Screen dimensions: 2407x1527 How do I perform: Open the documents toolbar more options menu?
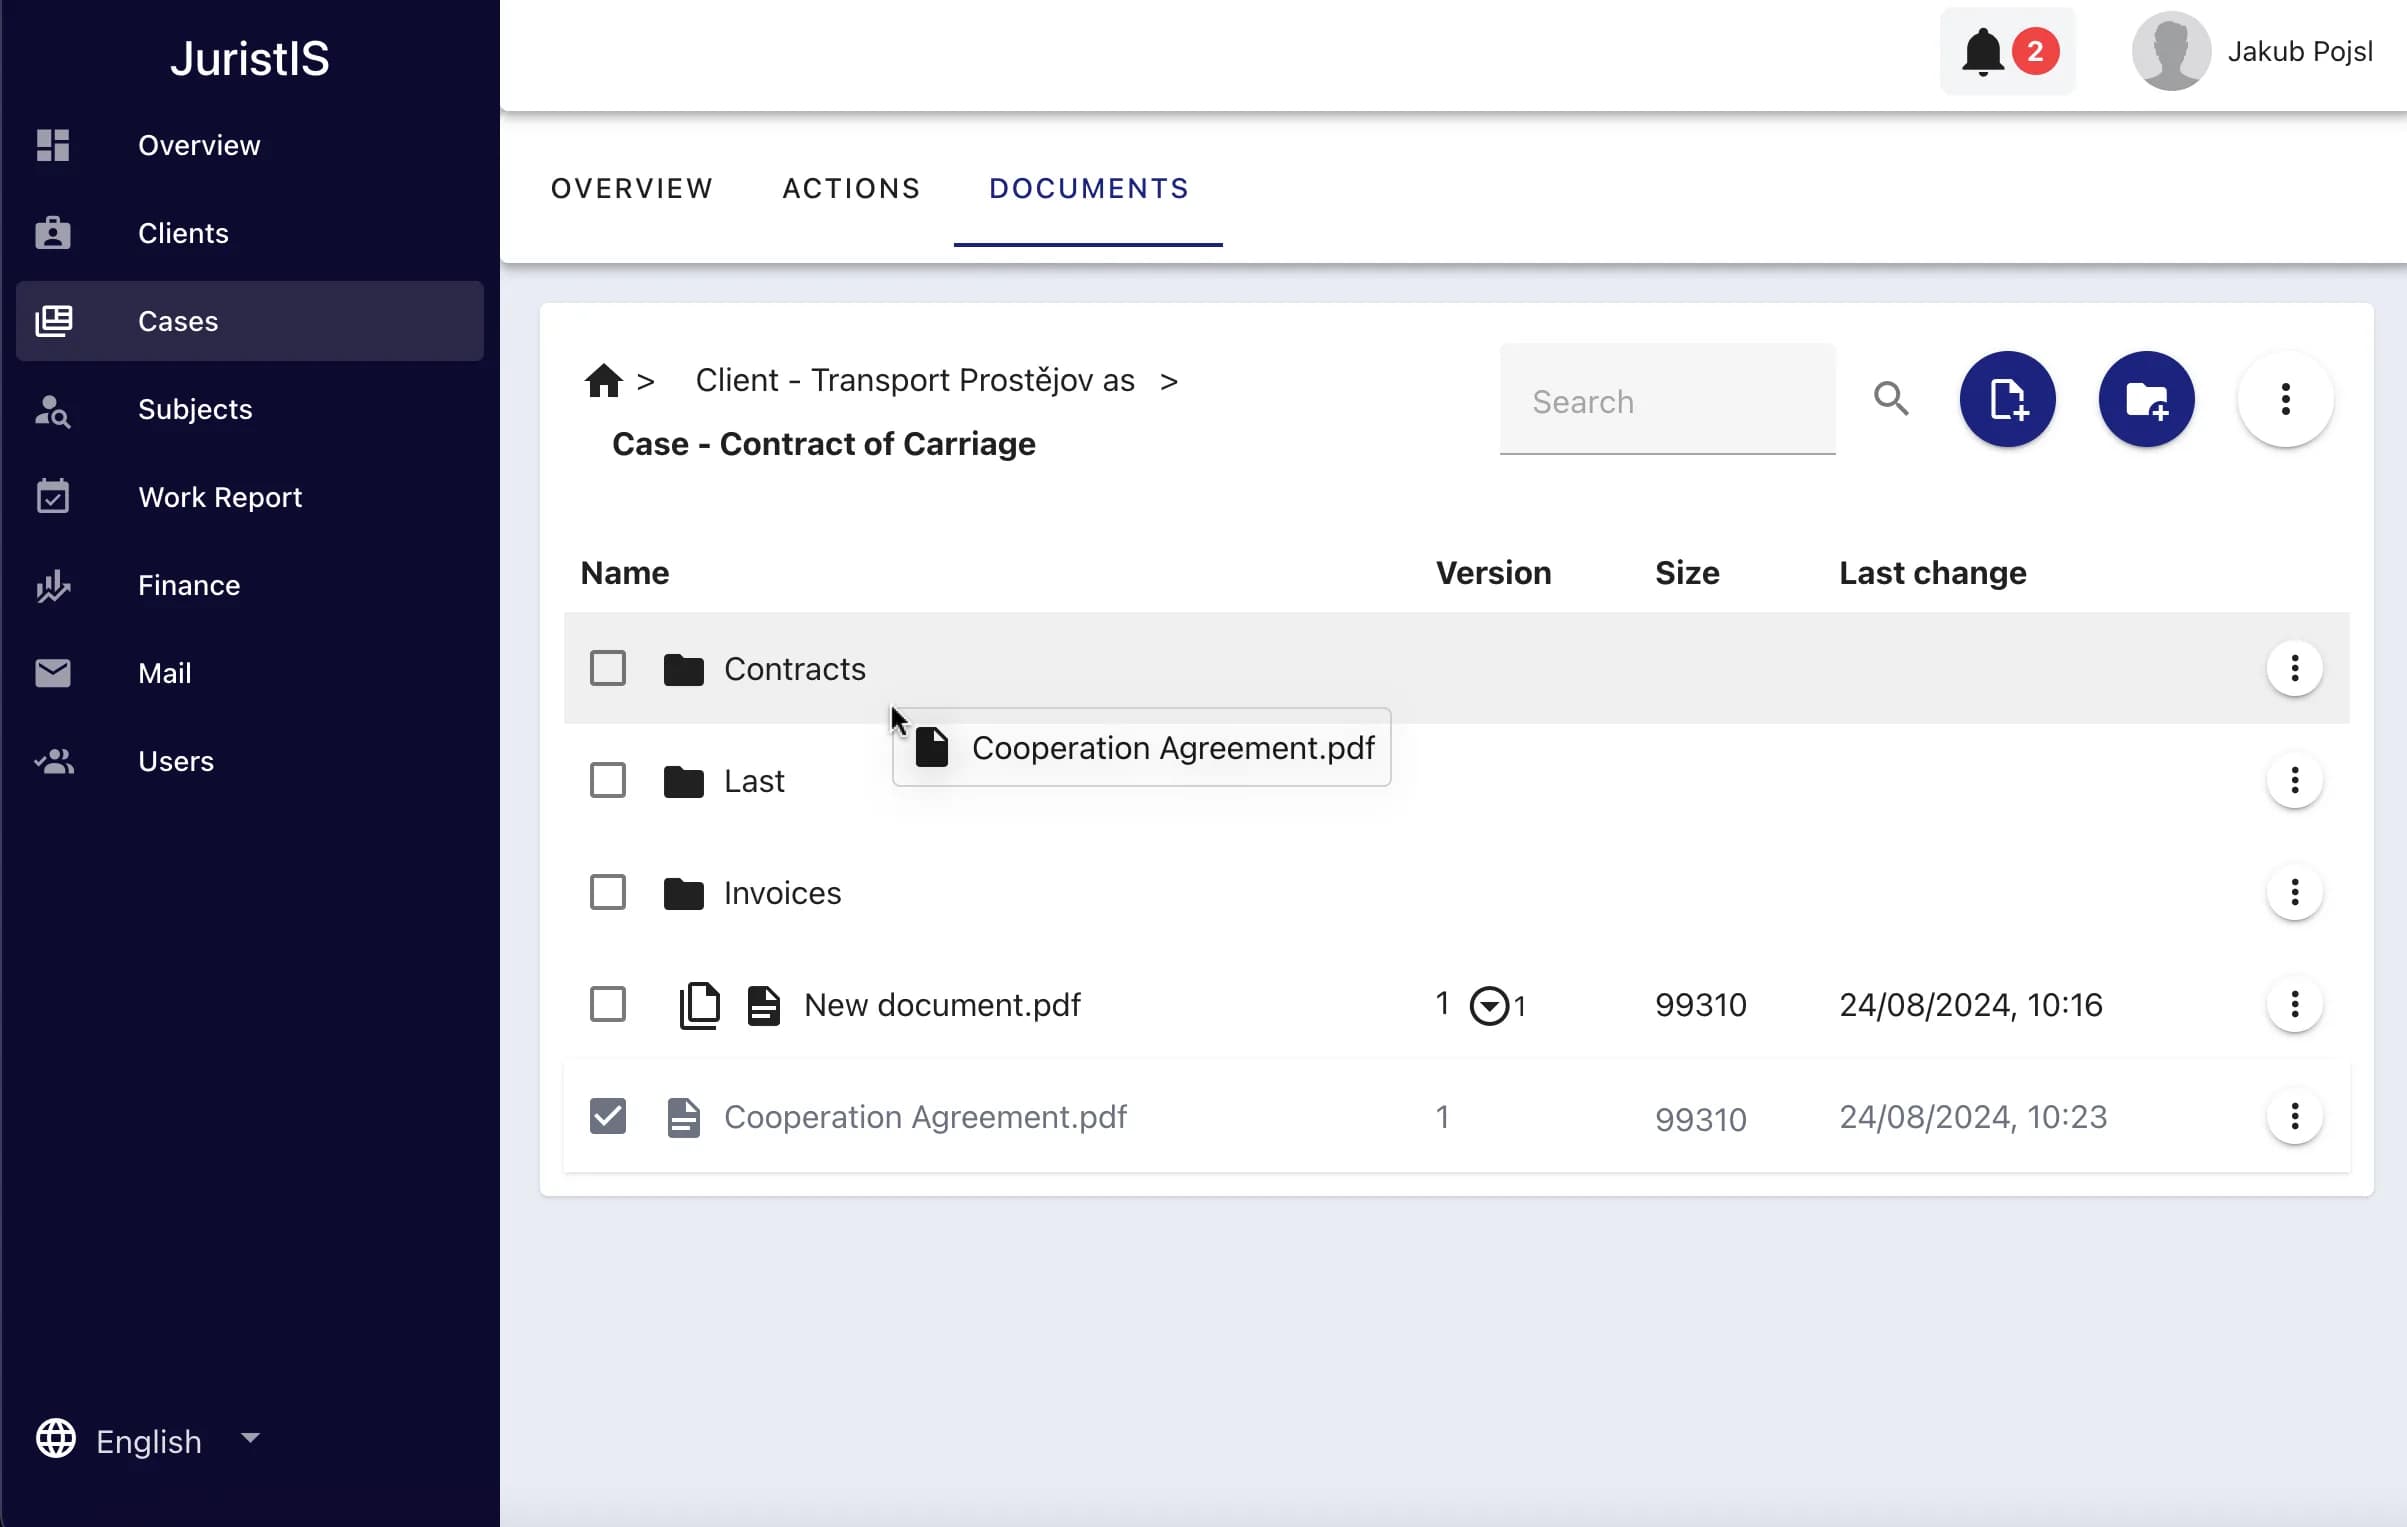[x=2285, y=399]
